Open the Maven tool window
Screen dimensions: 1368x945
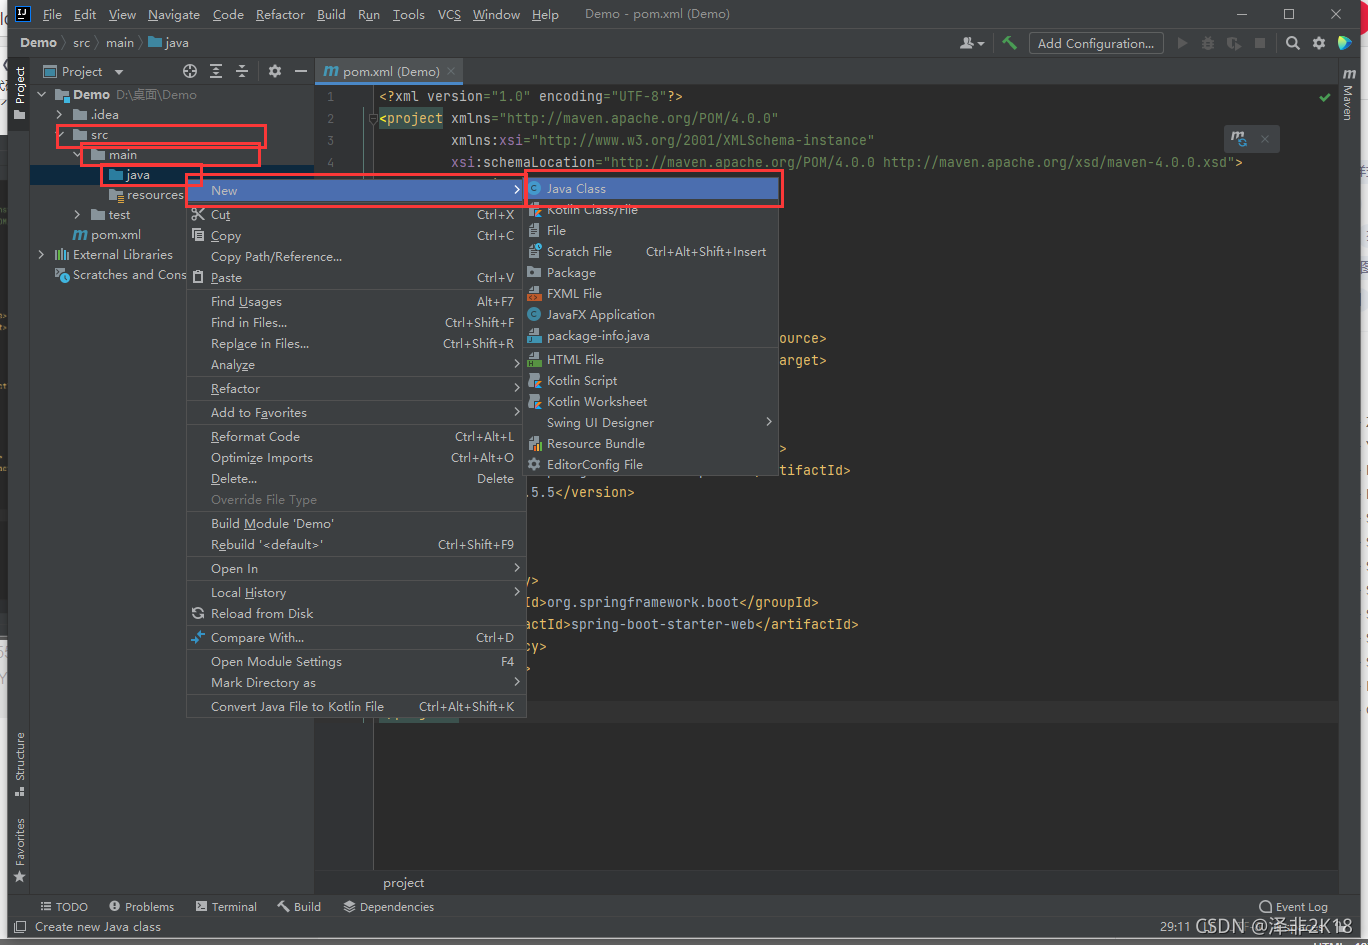click(1348, 96)
